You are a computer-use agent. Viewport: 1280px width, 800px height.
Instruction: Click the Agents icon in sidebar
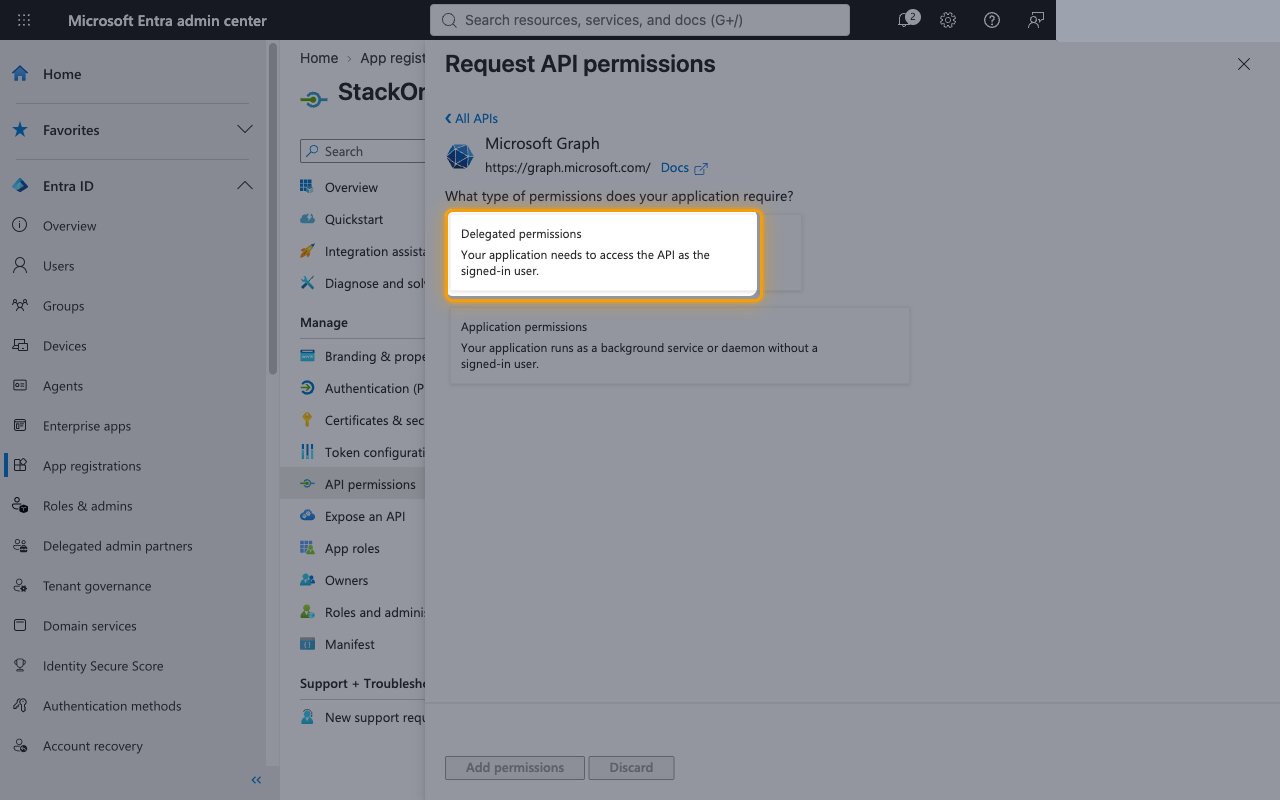[20, 386]
